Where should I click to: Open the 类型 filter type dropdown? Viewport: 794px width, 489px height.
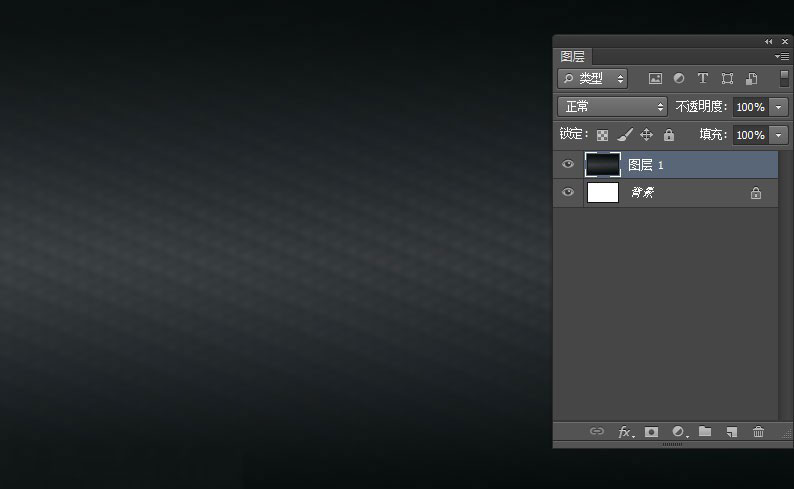592,78
